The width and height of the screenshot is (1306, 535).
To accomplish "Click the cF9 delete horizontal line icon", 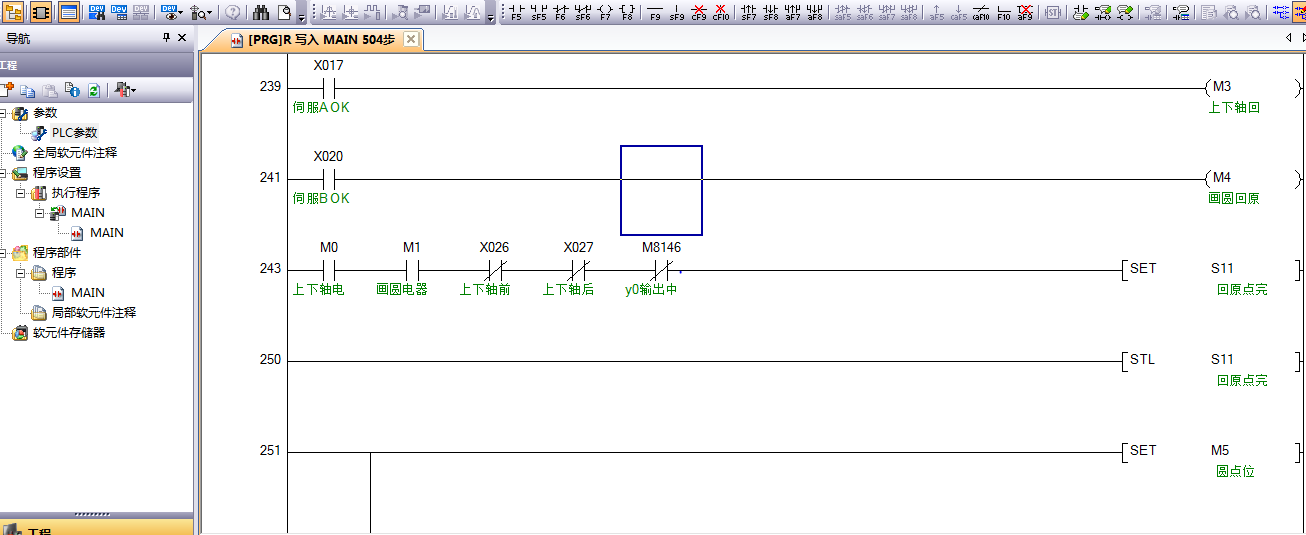I will point(699,12).
